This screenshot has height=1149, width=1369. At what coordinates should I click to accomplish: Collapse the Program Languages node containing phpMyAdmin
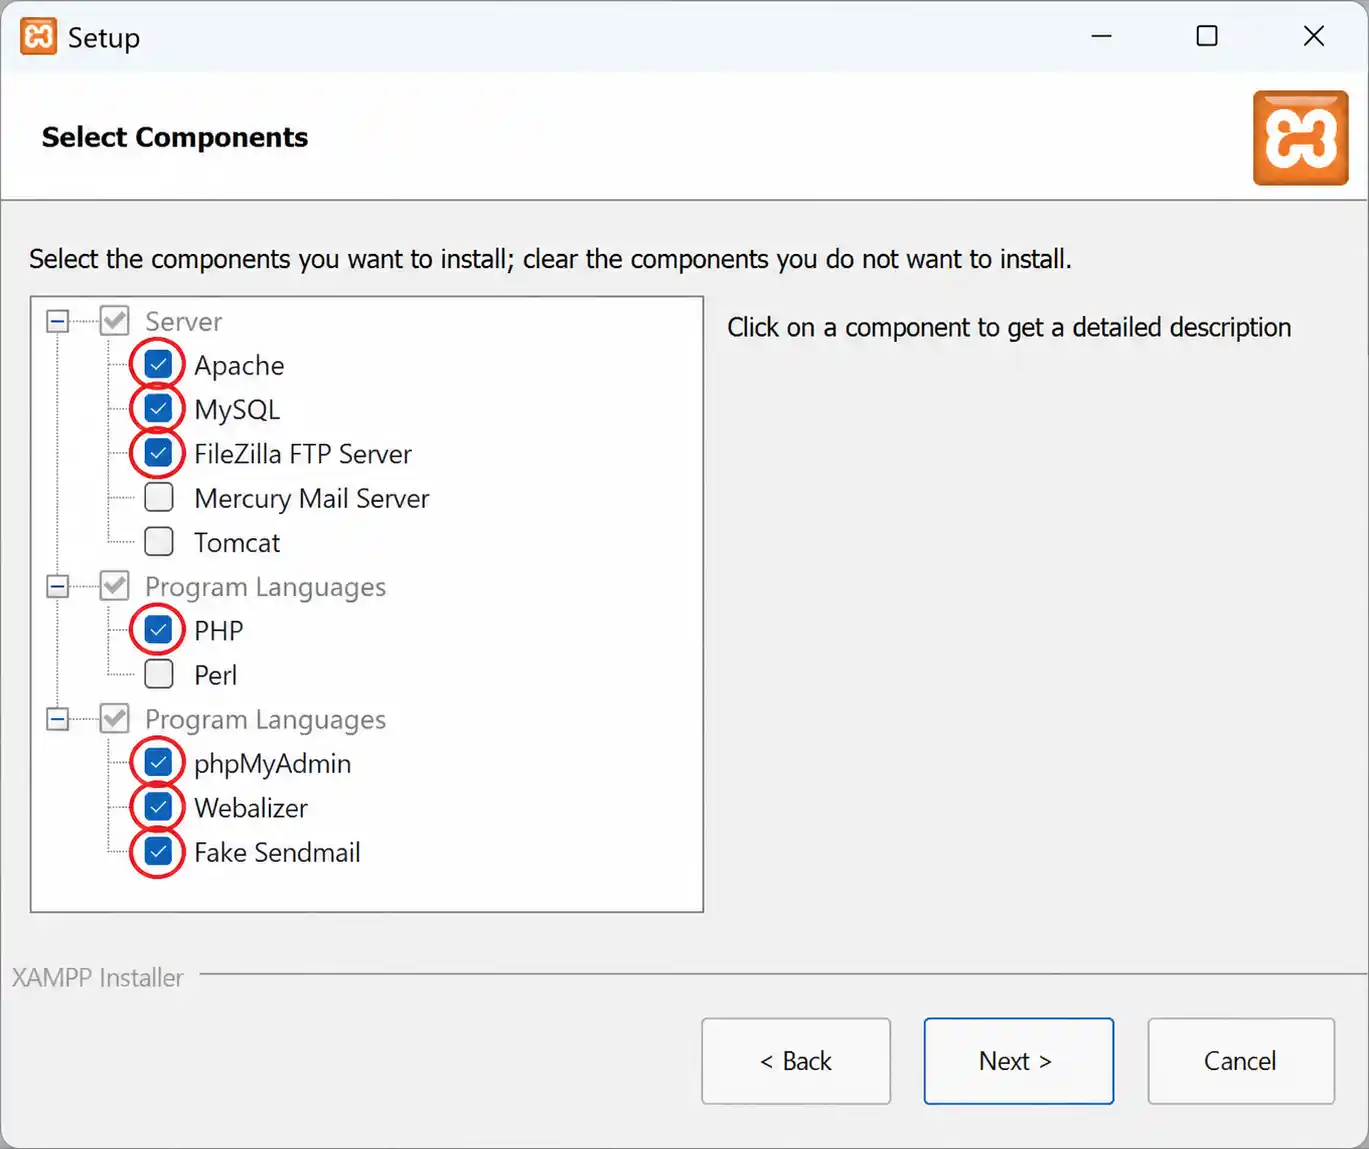coord(58,719)
